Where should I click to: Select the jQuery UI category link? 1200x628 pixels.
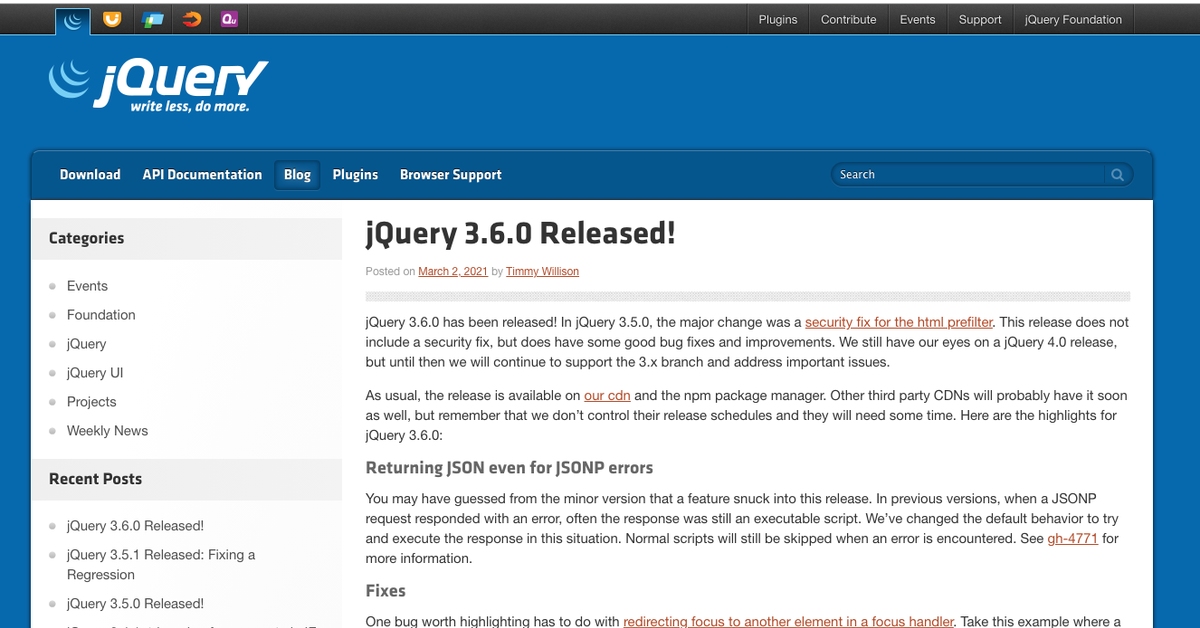point(95,373)
